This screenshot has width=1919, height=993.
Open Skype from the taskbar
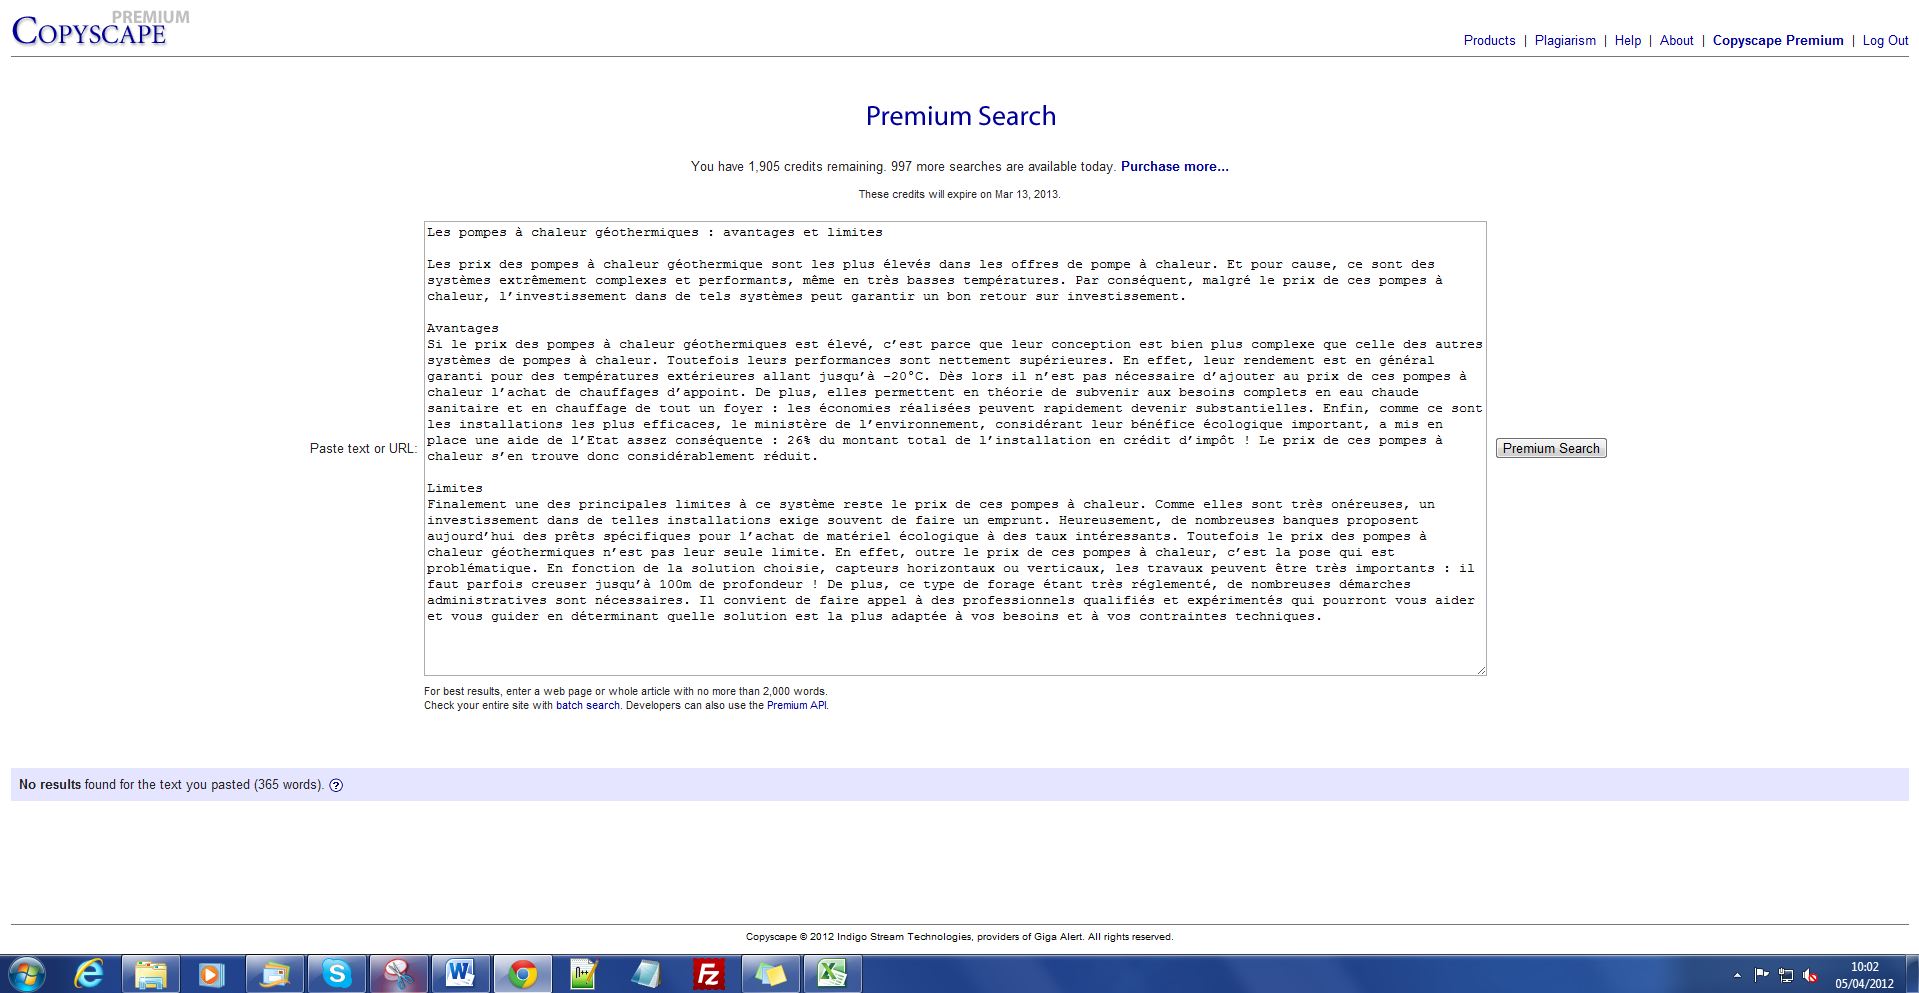pyautogui.click(x=336, y=974)
